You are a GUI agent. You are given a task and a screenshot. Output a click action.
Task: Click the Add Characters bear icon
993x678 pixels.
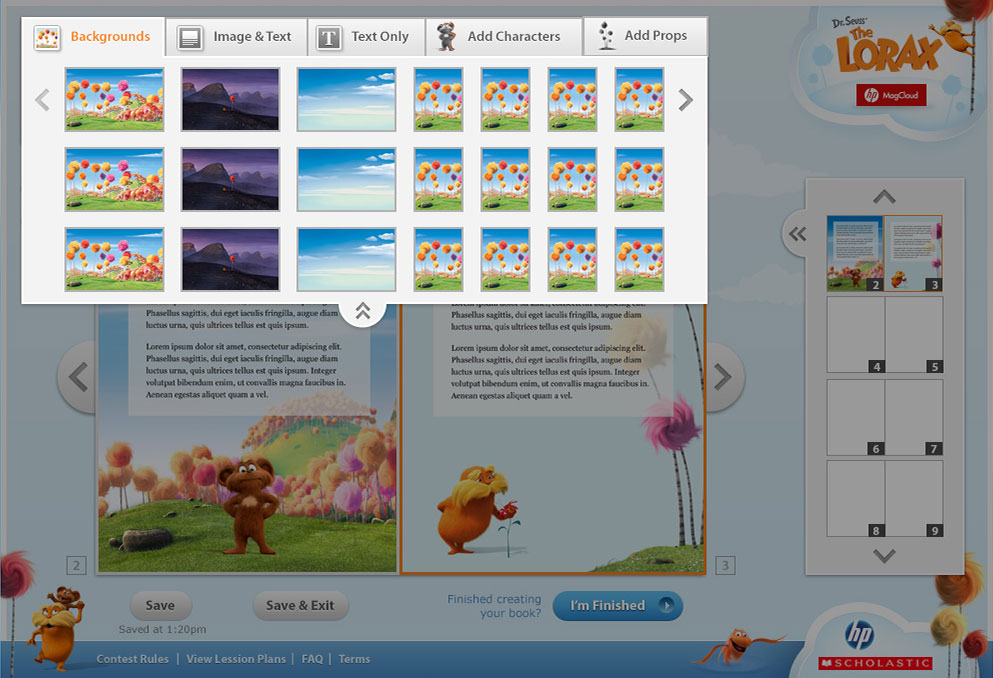(x=446, y=36)
